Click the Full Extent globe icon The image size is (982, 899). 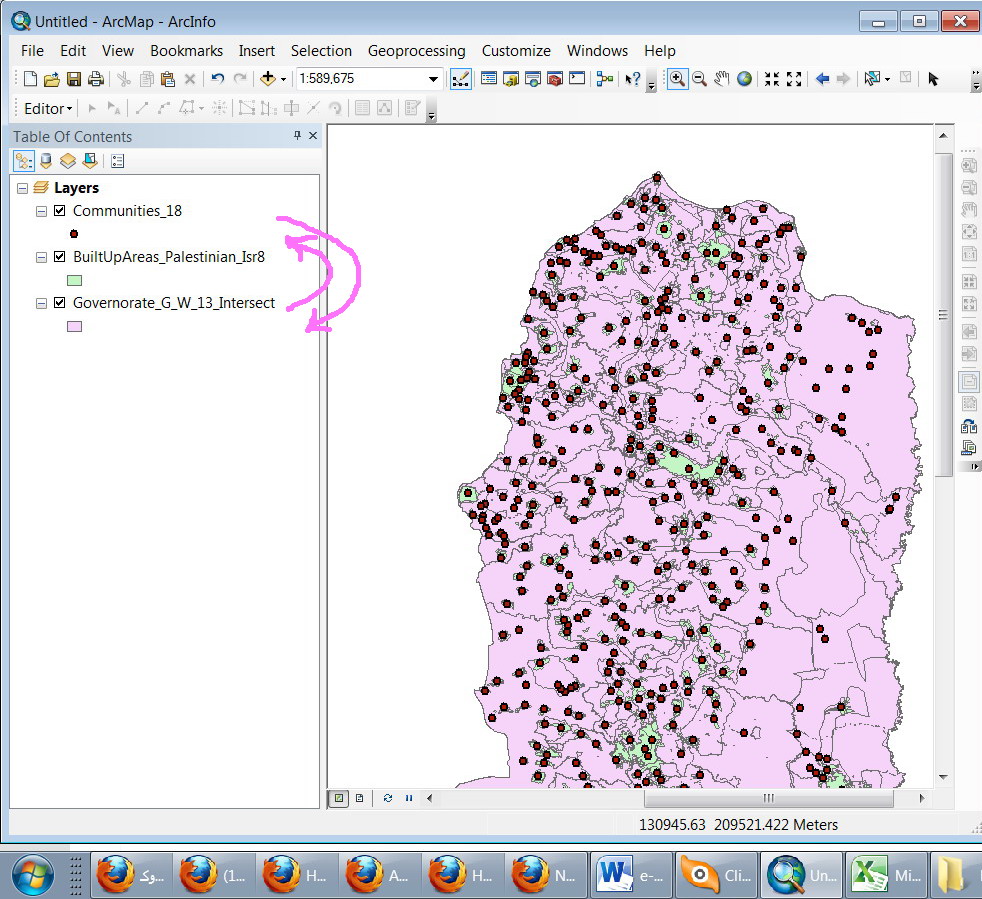coord(745,79)
